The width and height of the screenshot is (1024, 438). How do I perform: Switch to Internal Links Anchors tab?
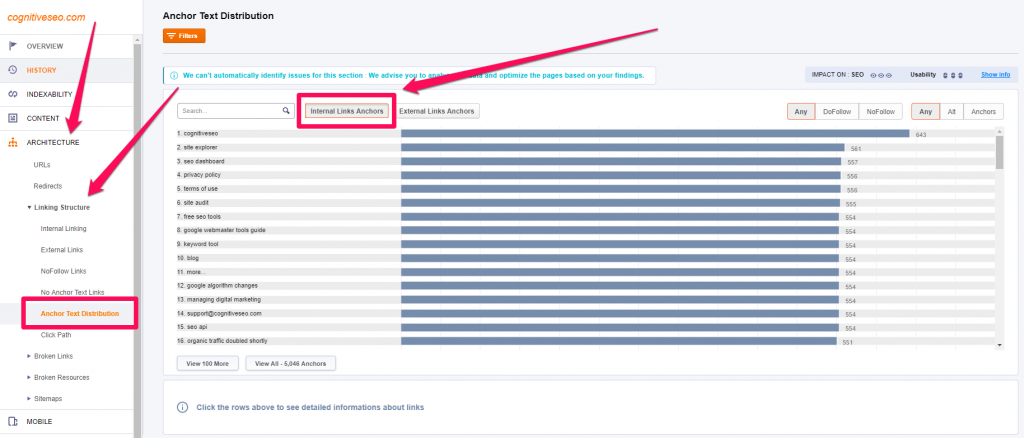[347, 111]
